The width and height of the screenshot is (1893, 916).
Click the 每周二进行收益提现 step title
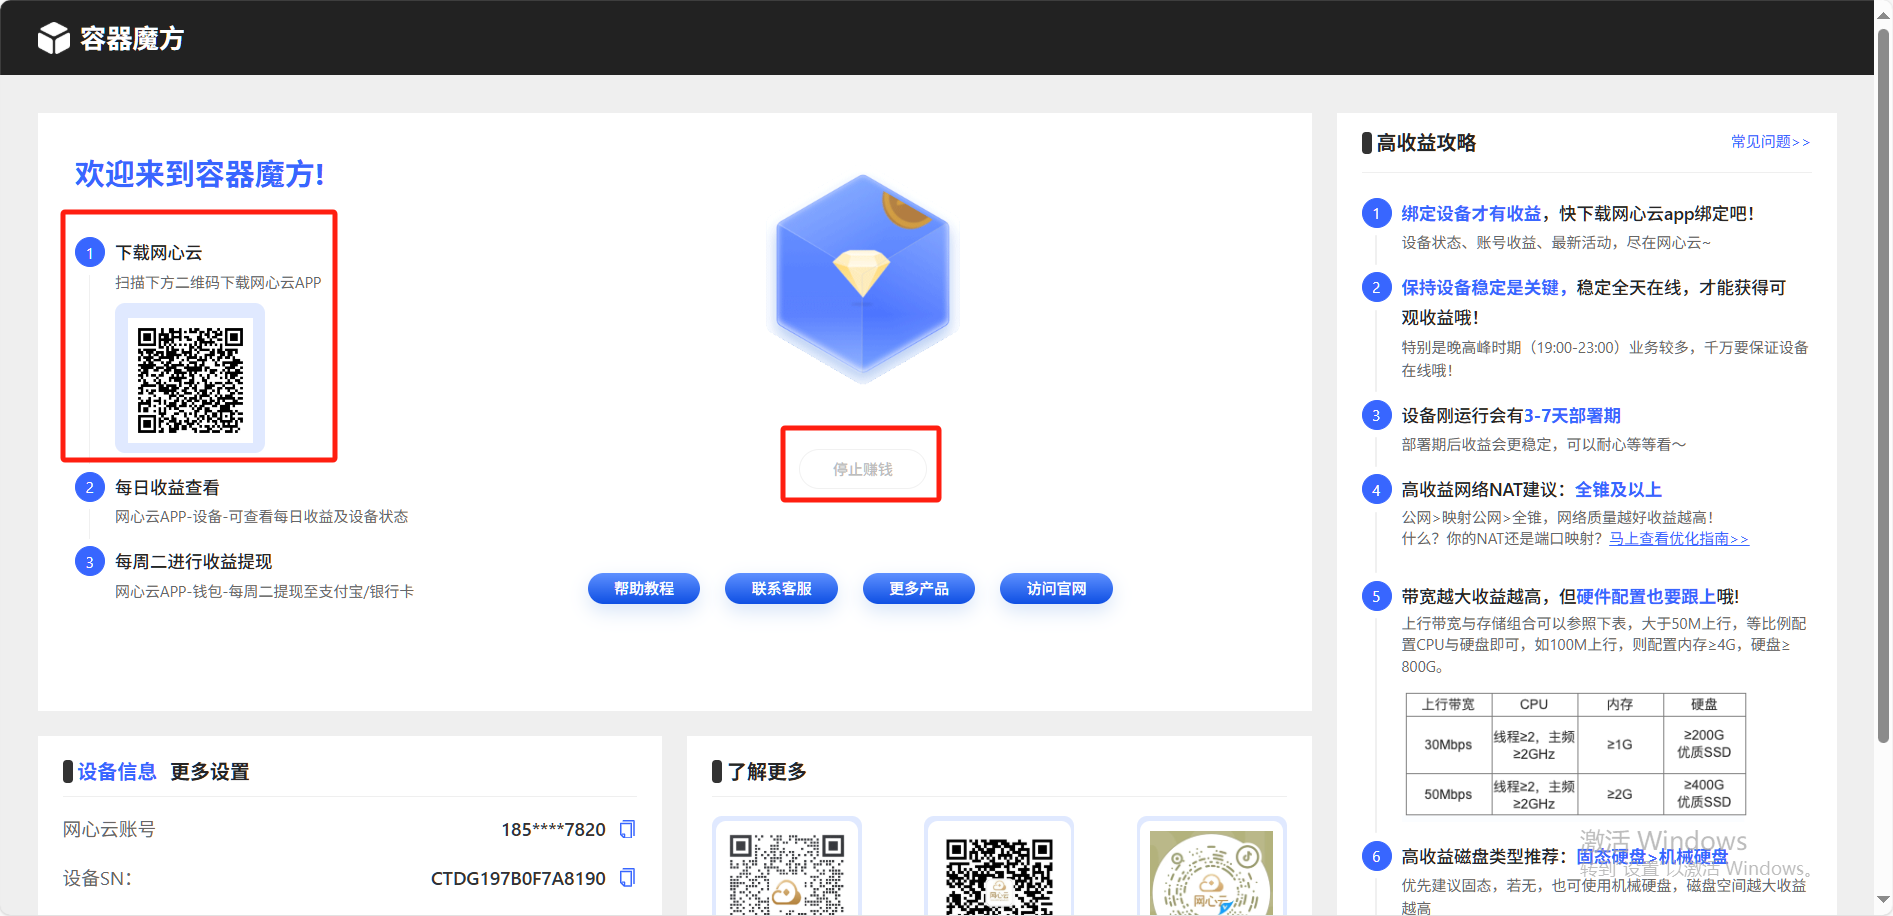coord(193,561)
